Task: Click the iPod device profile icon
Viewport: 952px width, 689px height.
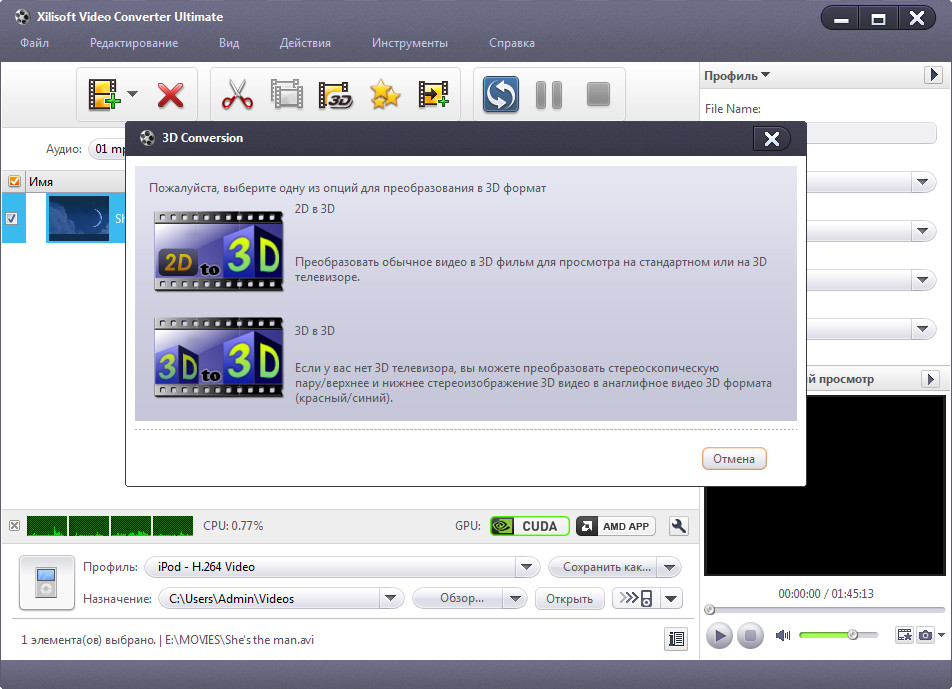Action: tap(47, 583)
